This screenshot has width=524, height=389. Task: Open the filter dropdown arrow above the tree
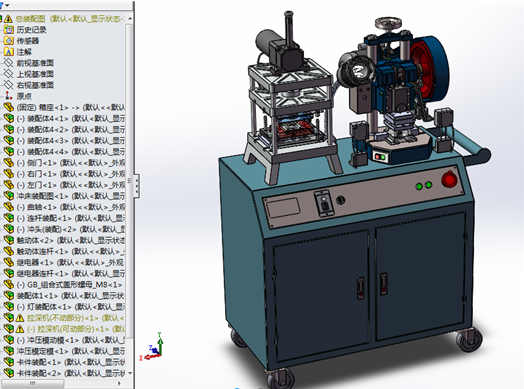click(7, 5)
